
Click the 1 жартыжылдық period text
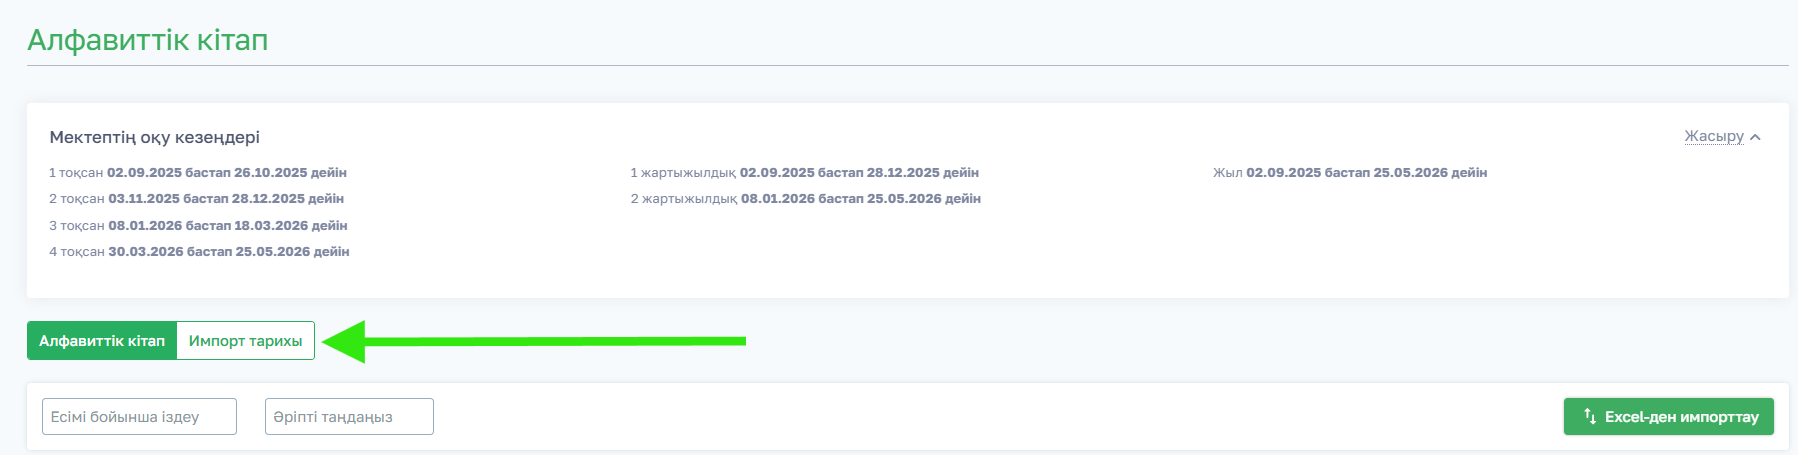click(805, 173)
